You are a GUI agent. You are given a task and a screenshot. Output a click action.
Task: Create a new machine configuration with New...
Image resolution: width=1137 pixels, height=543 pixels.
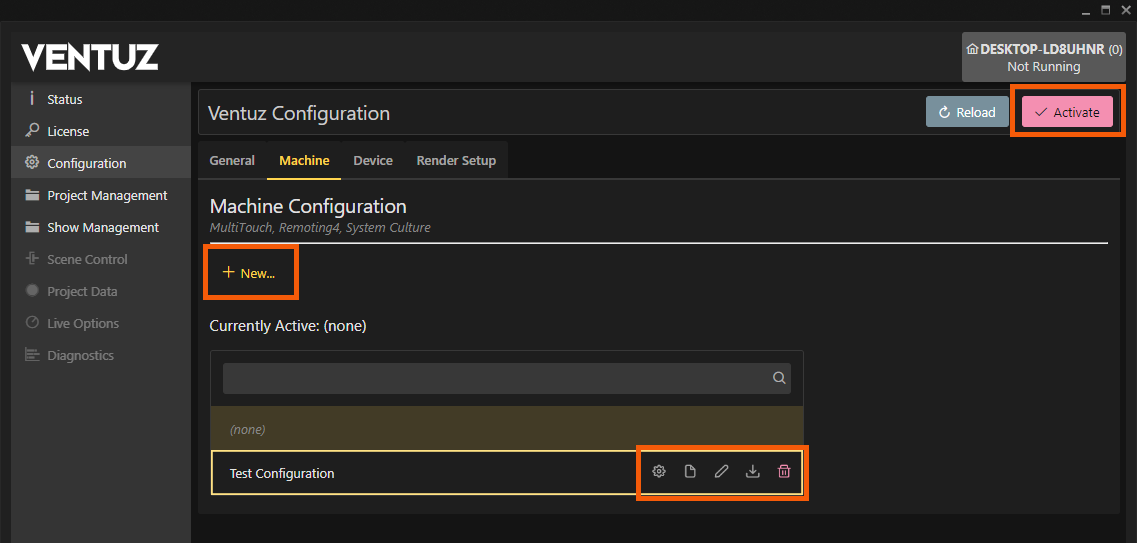[249, 273]
